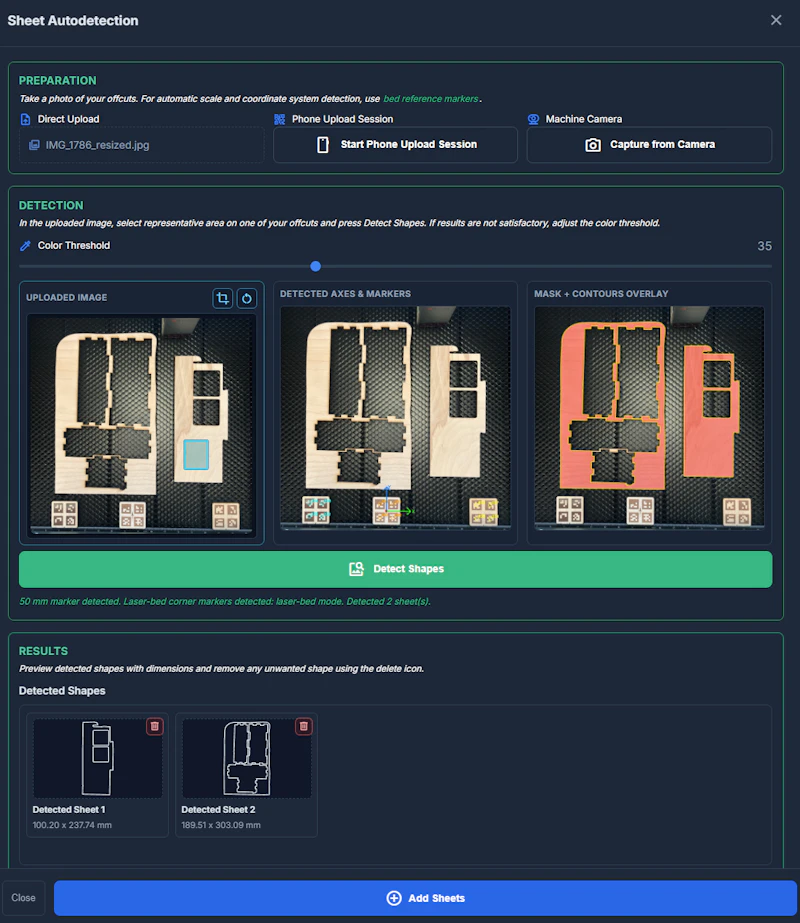Click the dimensions 100.20 x 237.74 mm

point(72,825)
